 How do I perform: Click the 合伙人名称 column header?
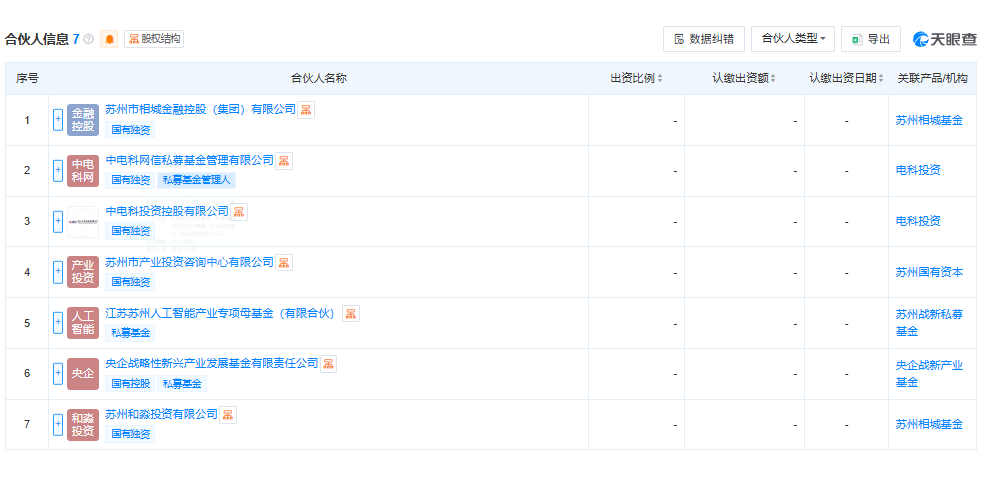click(319, 79)
